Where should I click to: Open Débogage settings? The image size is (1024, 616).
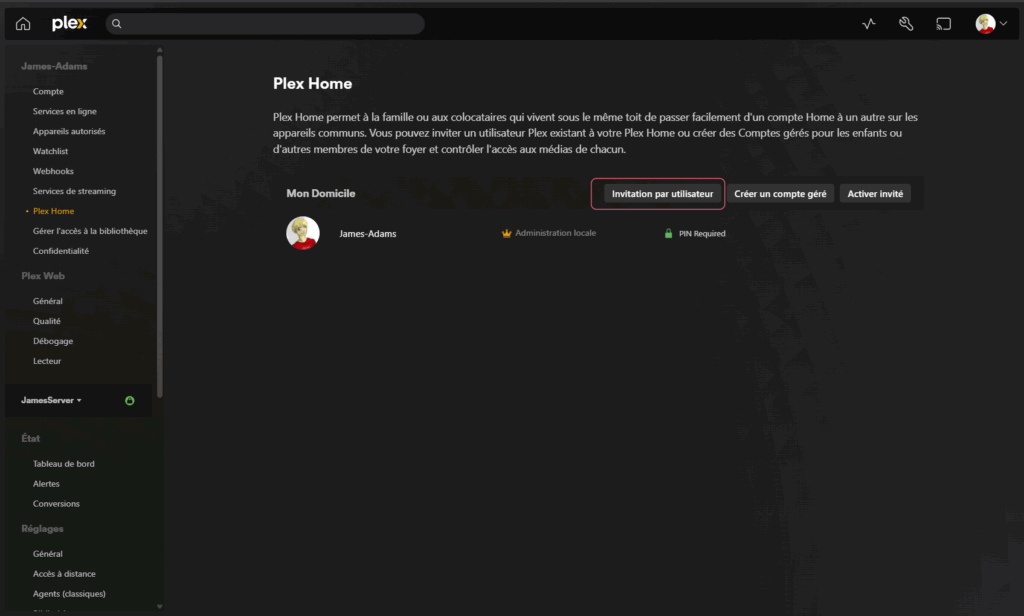coord(53,341)
